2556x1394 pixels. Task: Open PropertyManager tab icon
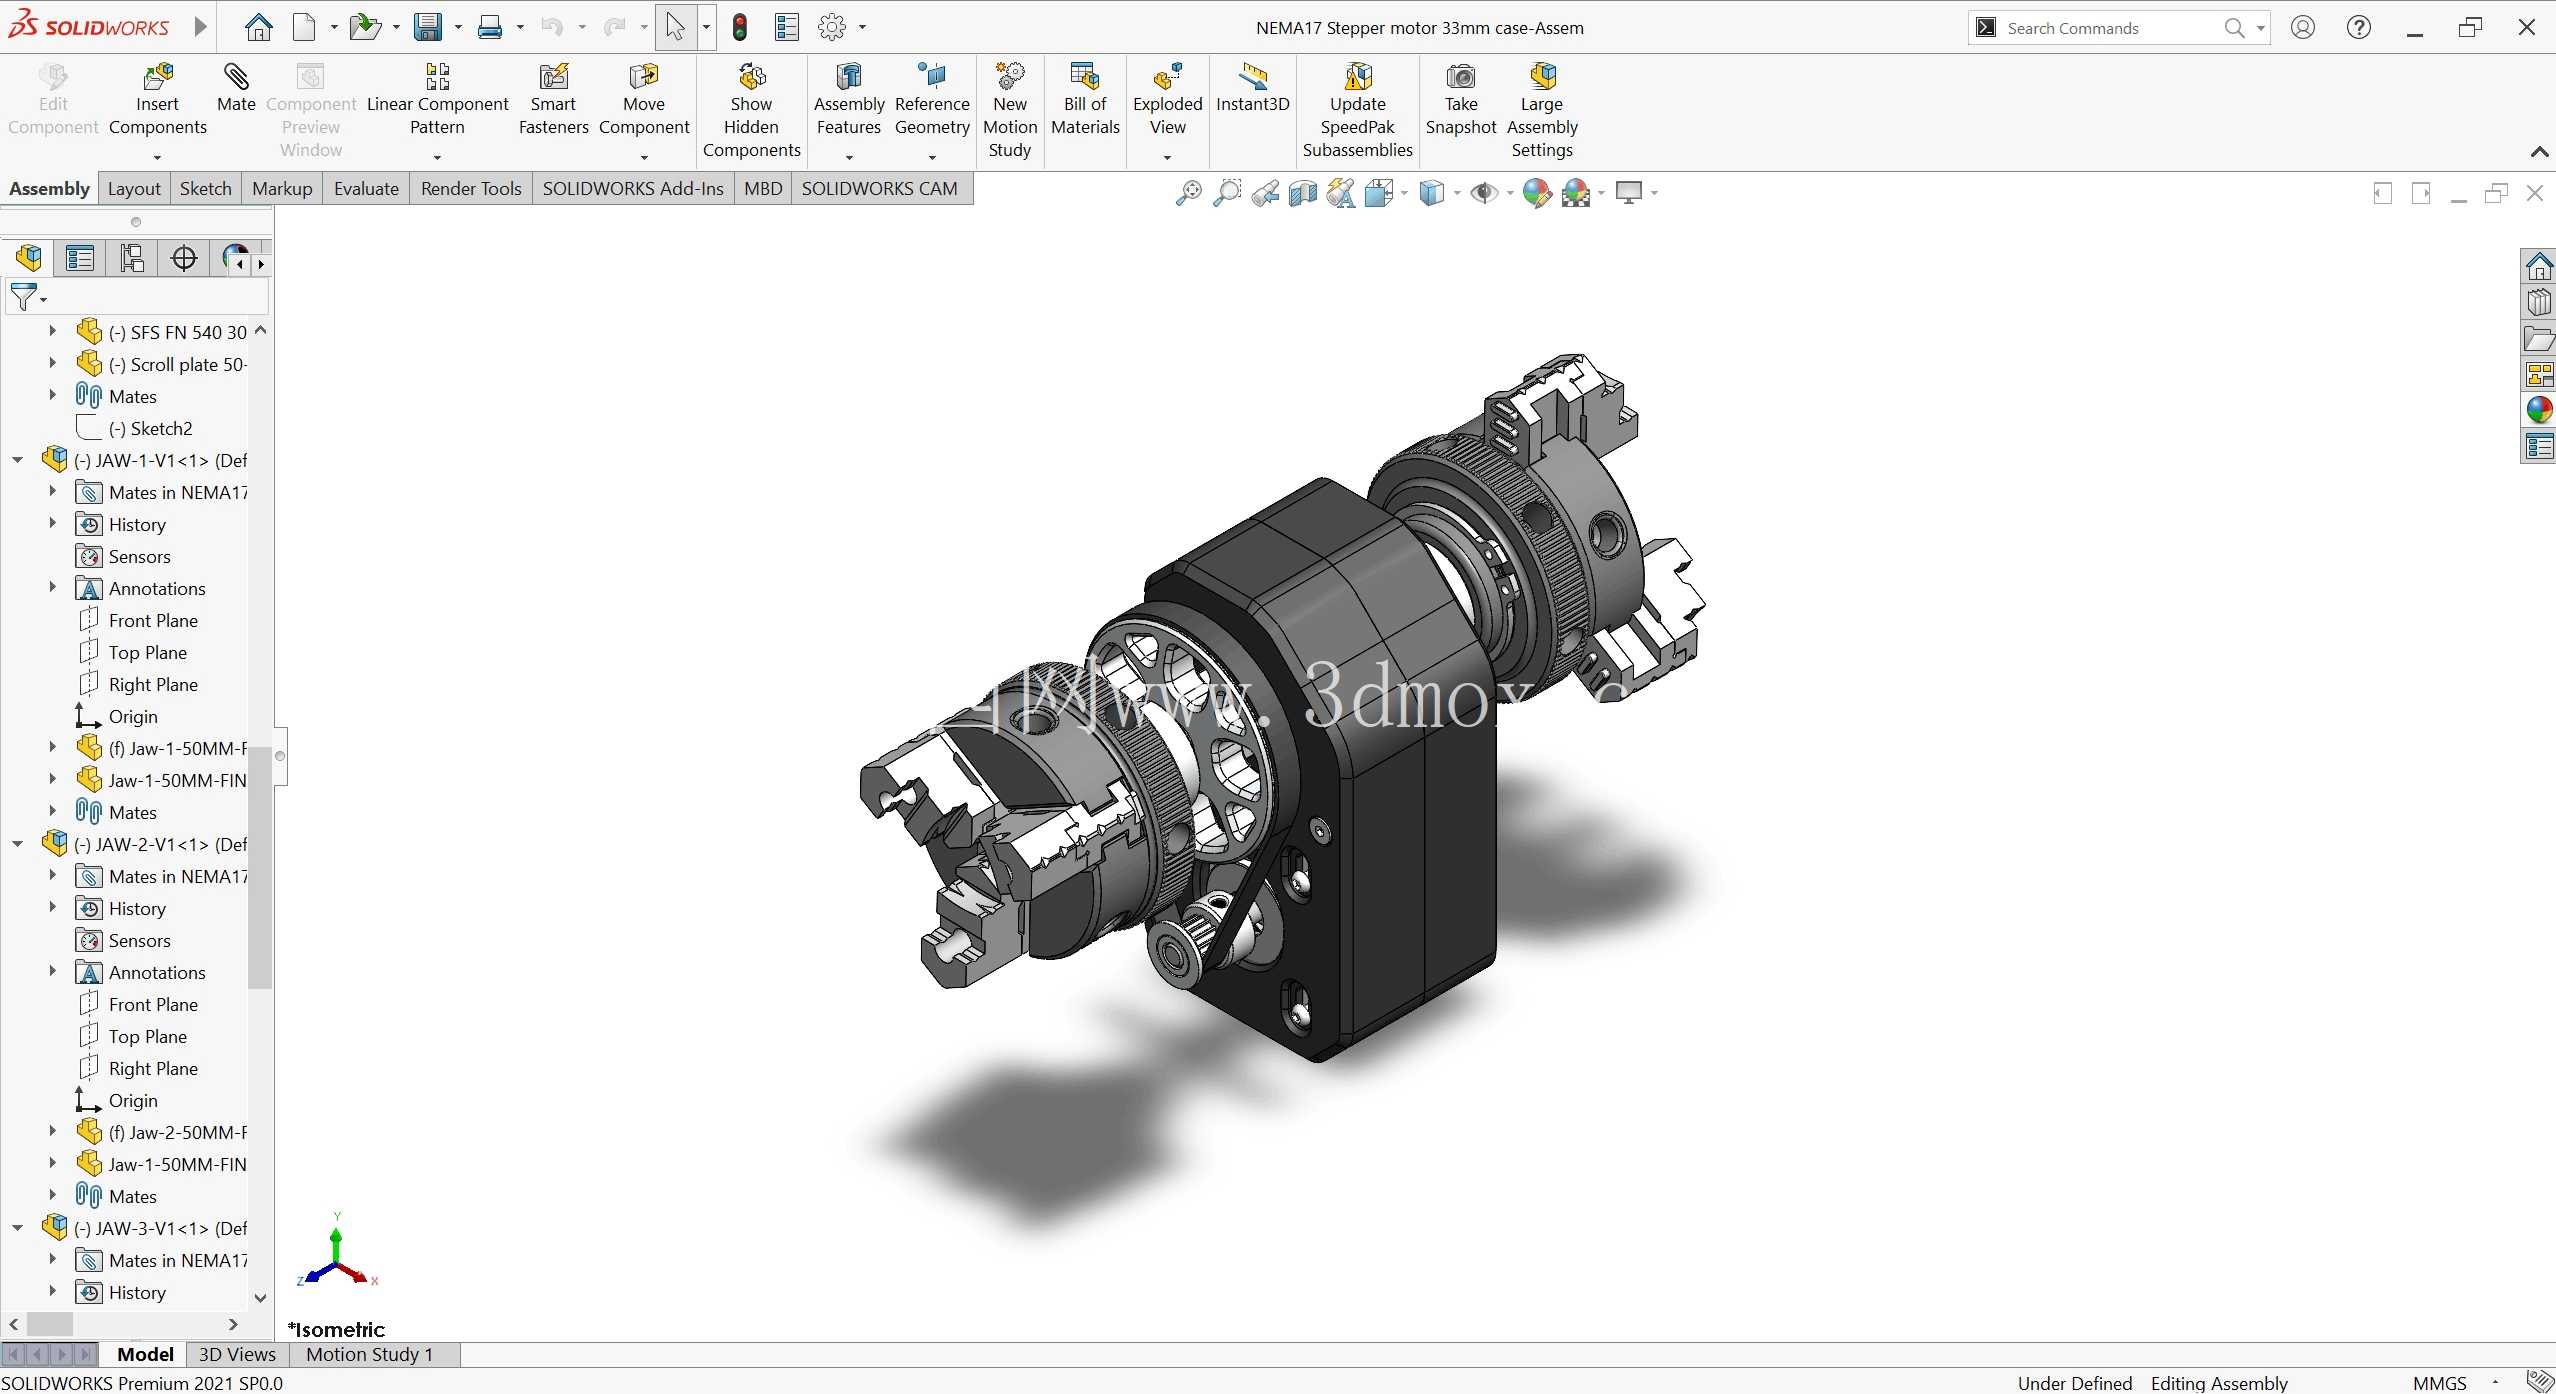point(80,258)
